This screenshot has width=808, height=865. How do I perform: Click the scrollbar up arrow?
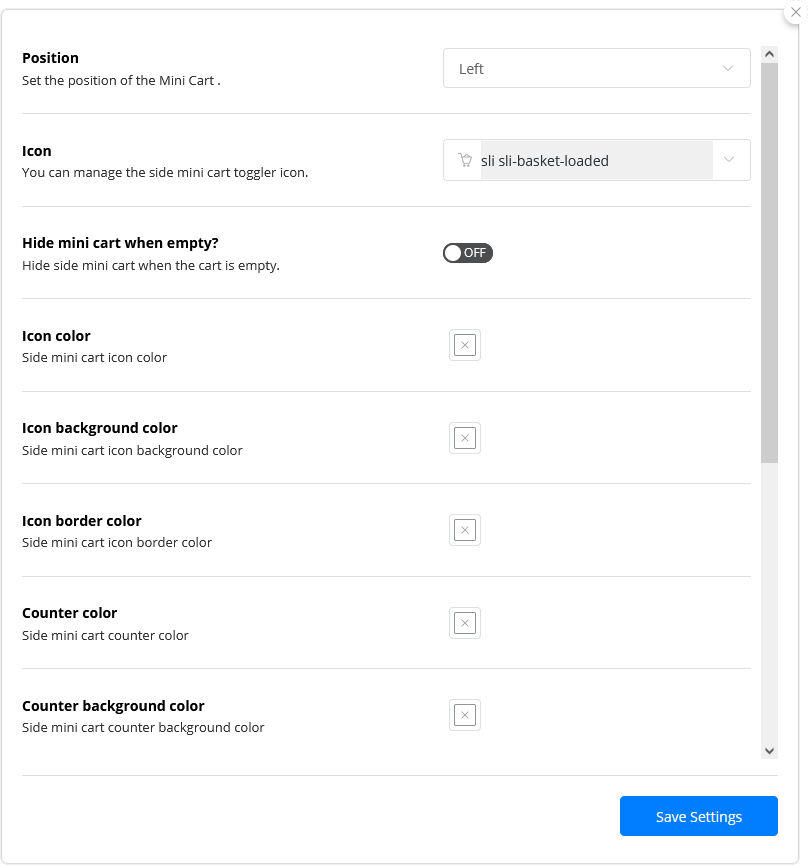(x=769, y=54)
